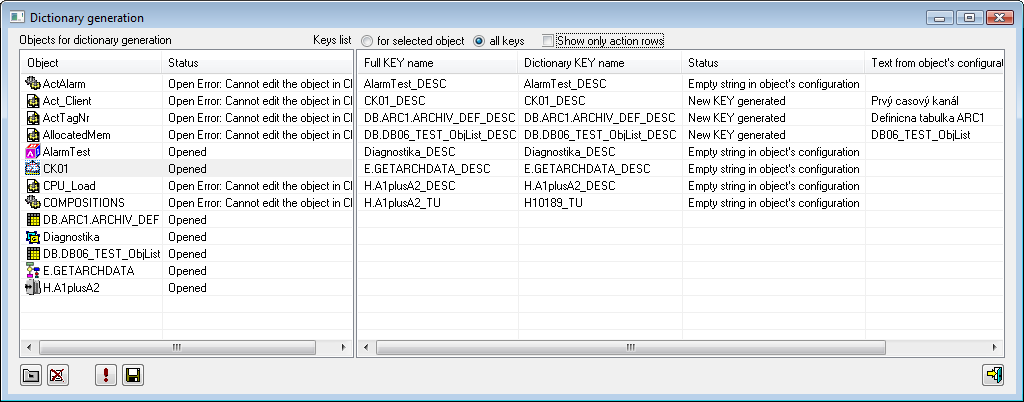1024x402 pixels.
Task: Click the H.A1plusA2 object icon
Action: (x=34, y=288)
